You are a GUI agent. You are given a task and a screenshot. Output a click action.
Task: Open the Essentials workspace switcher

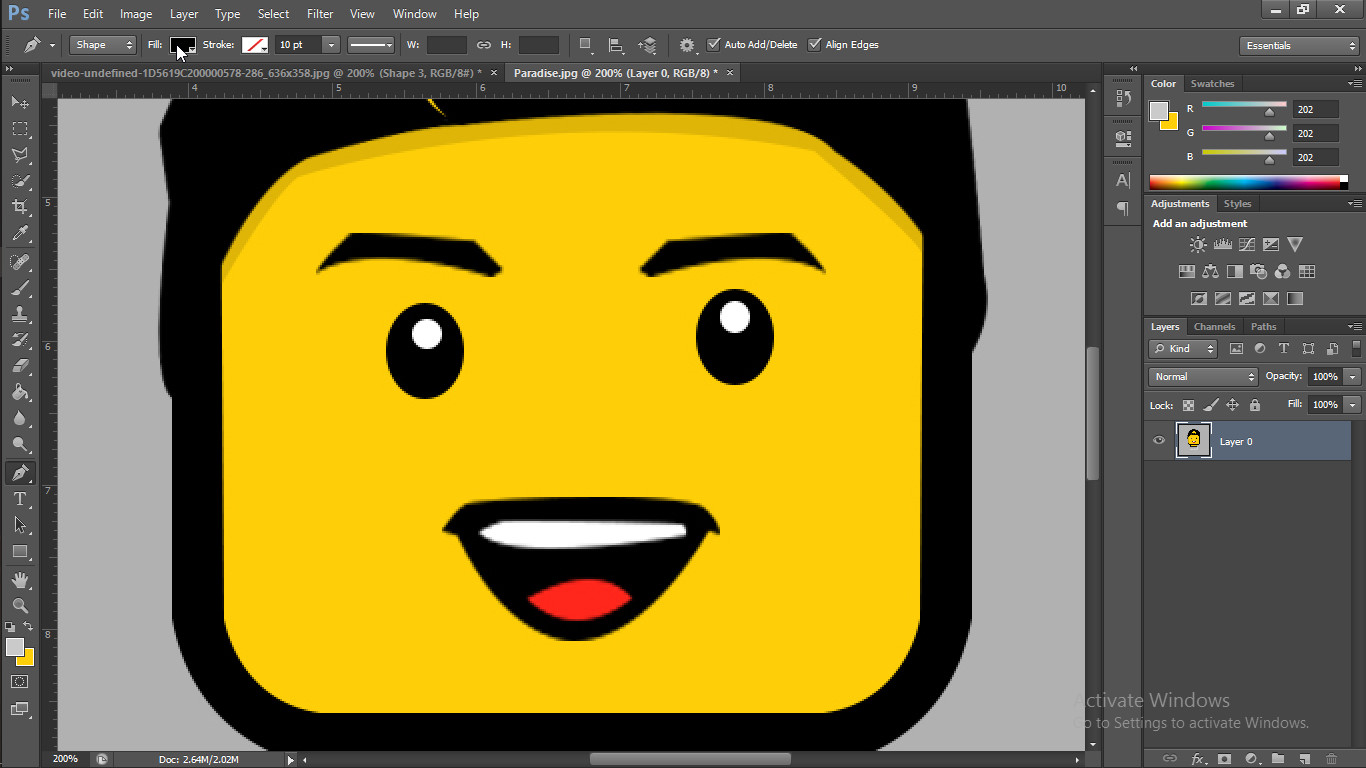coord(1297,45)
